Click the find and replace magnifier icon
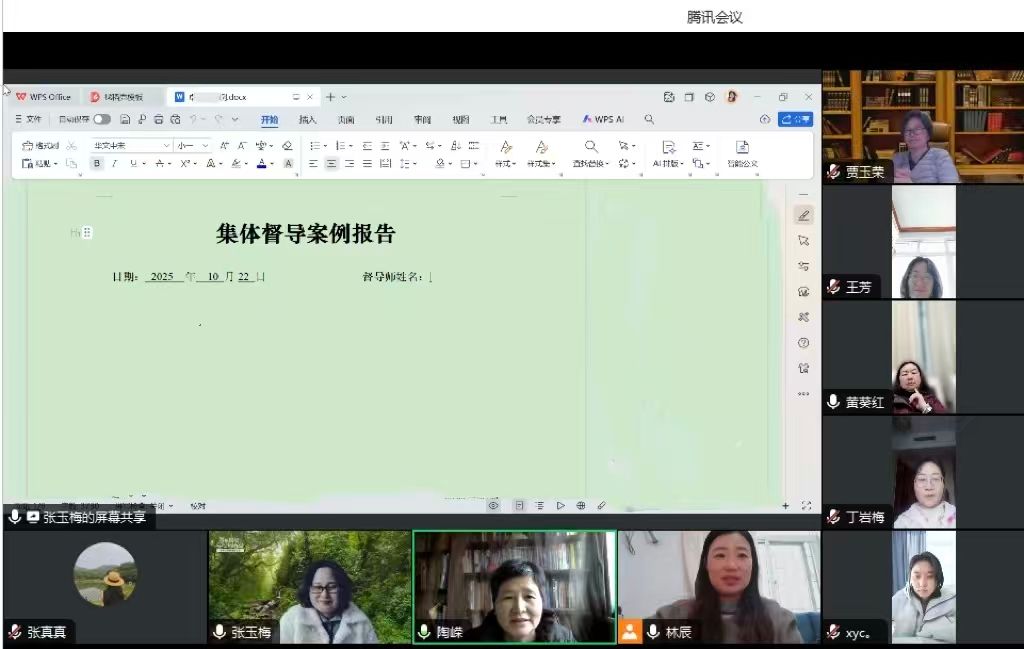The height and width of the screenshot is (649, 1024). 591,146
